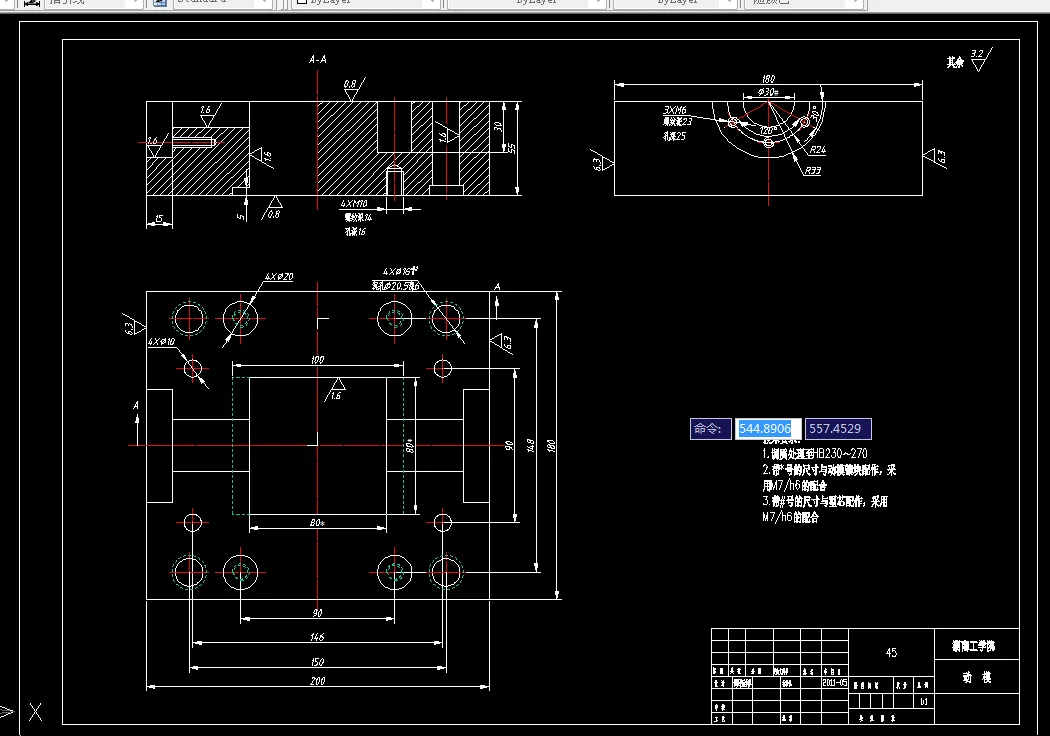Select the material 45 title block cell
This screenshot has width=1050, height=736.
(891, 652)
